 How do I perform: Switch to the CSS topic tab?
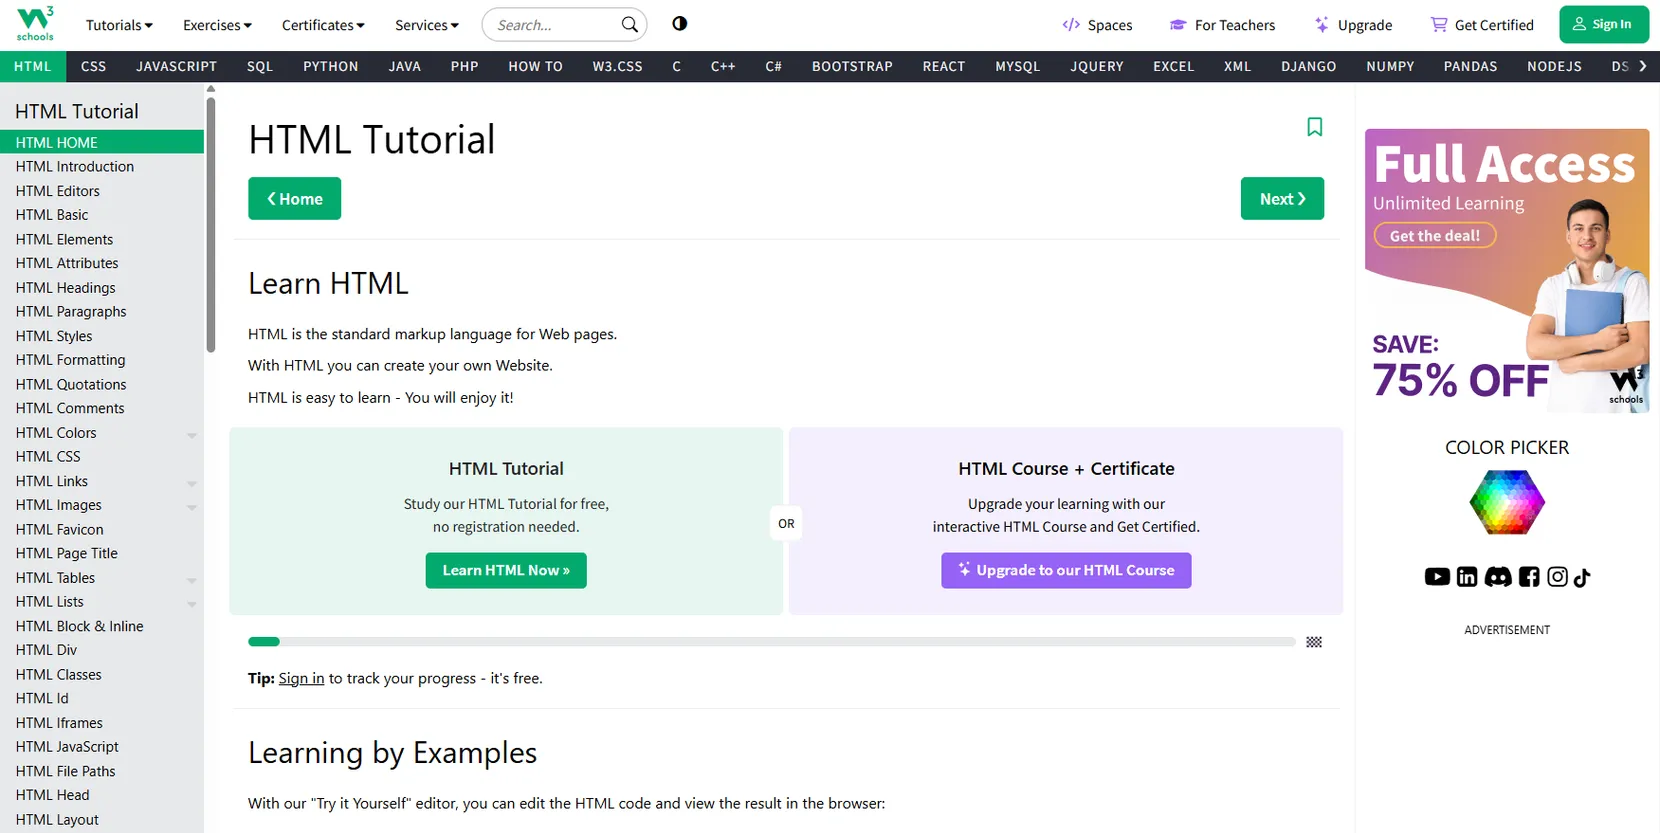tap(93, 66)
